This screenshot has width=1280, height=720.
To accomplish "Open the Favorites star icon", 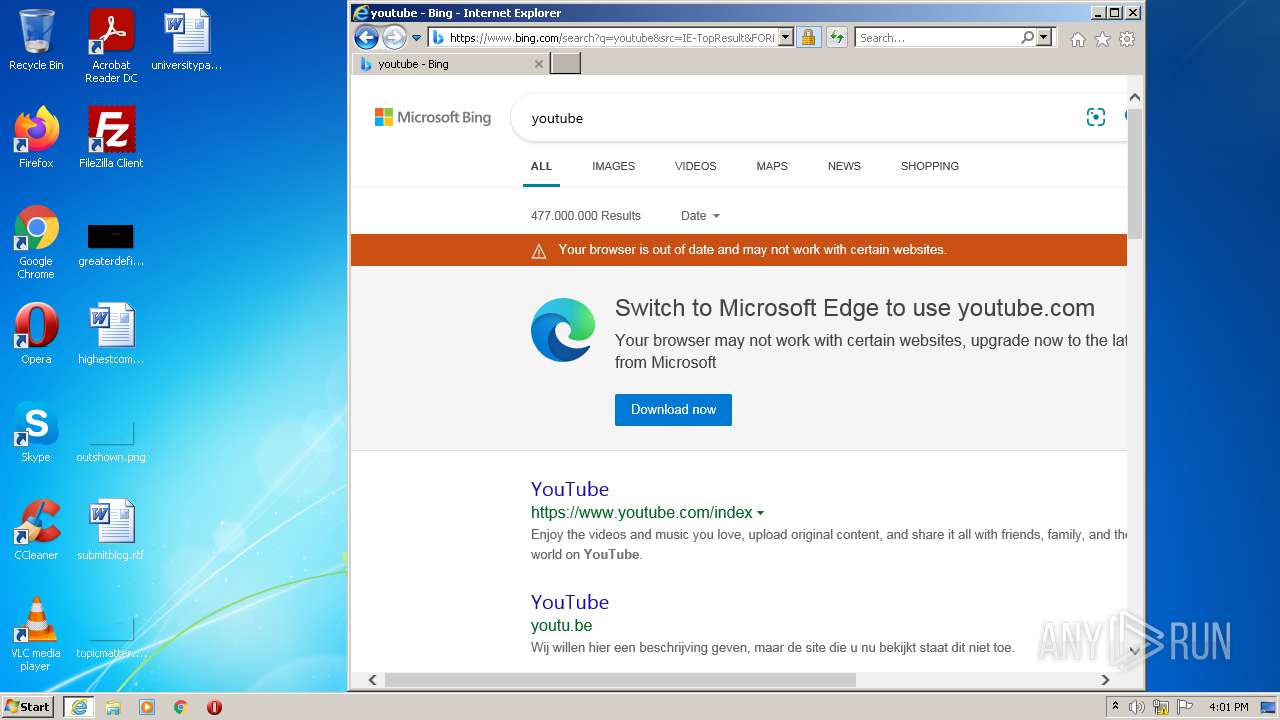I will [x=1102, y=39].
